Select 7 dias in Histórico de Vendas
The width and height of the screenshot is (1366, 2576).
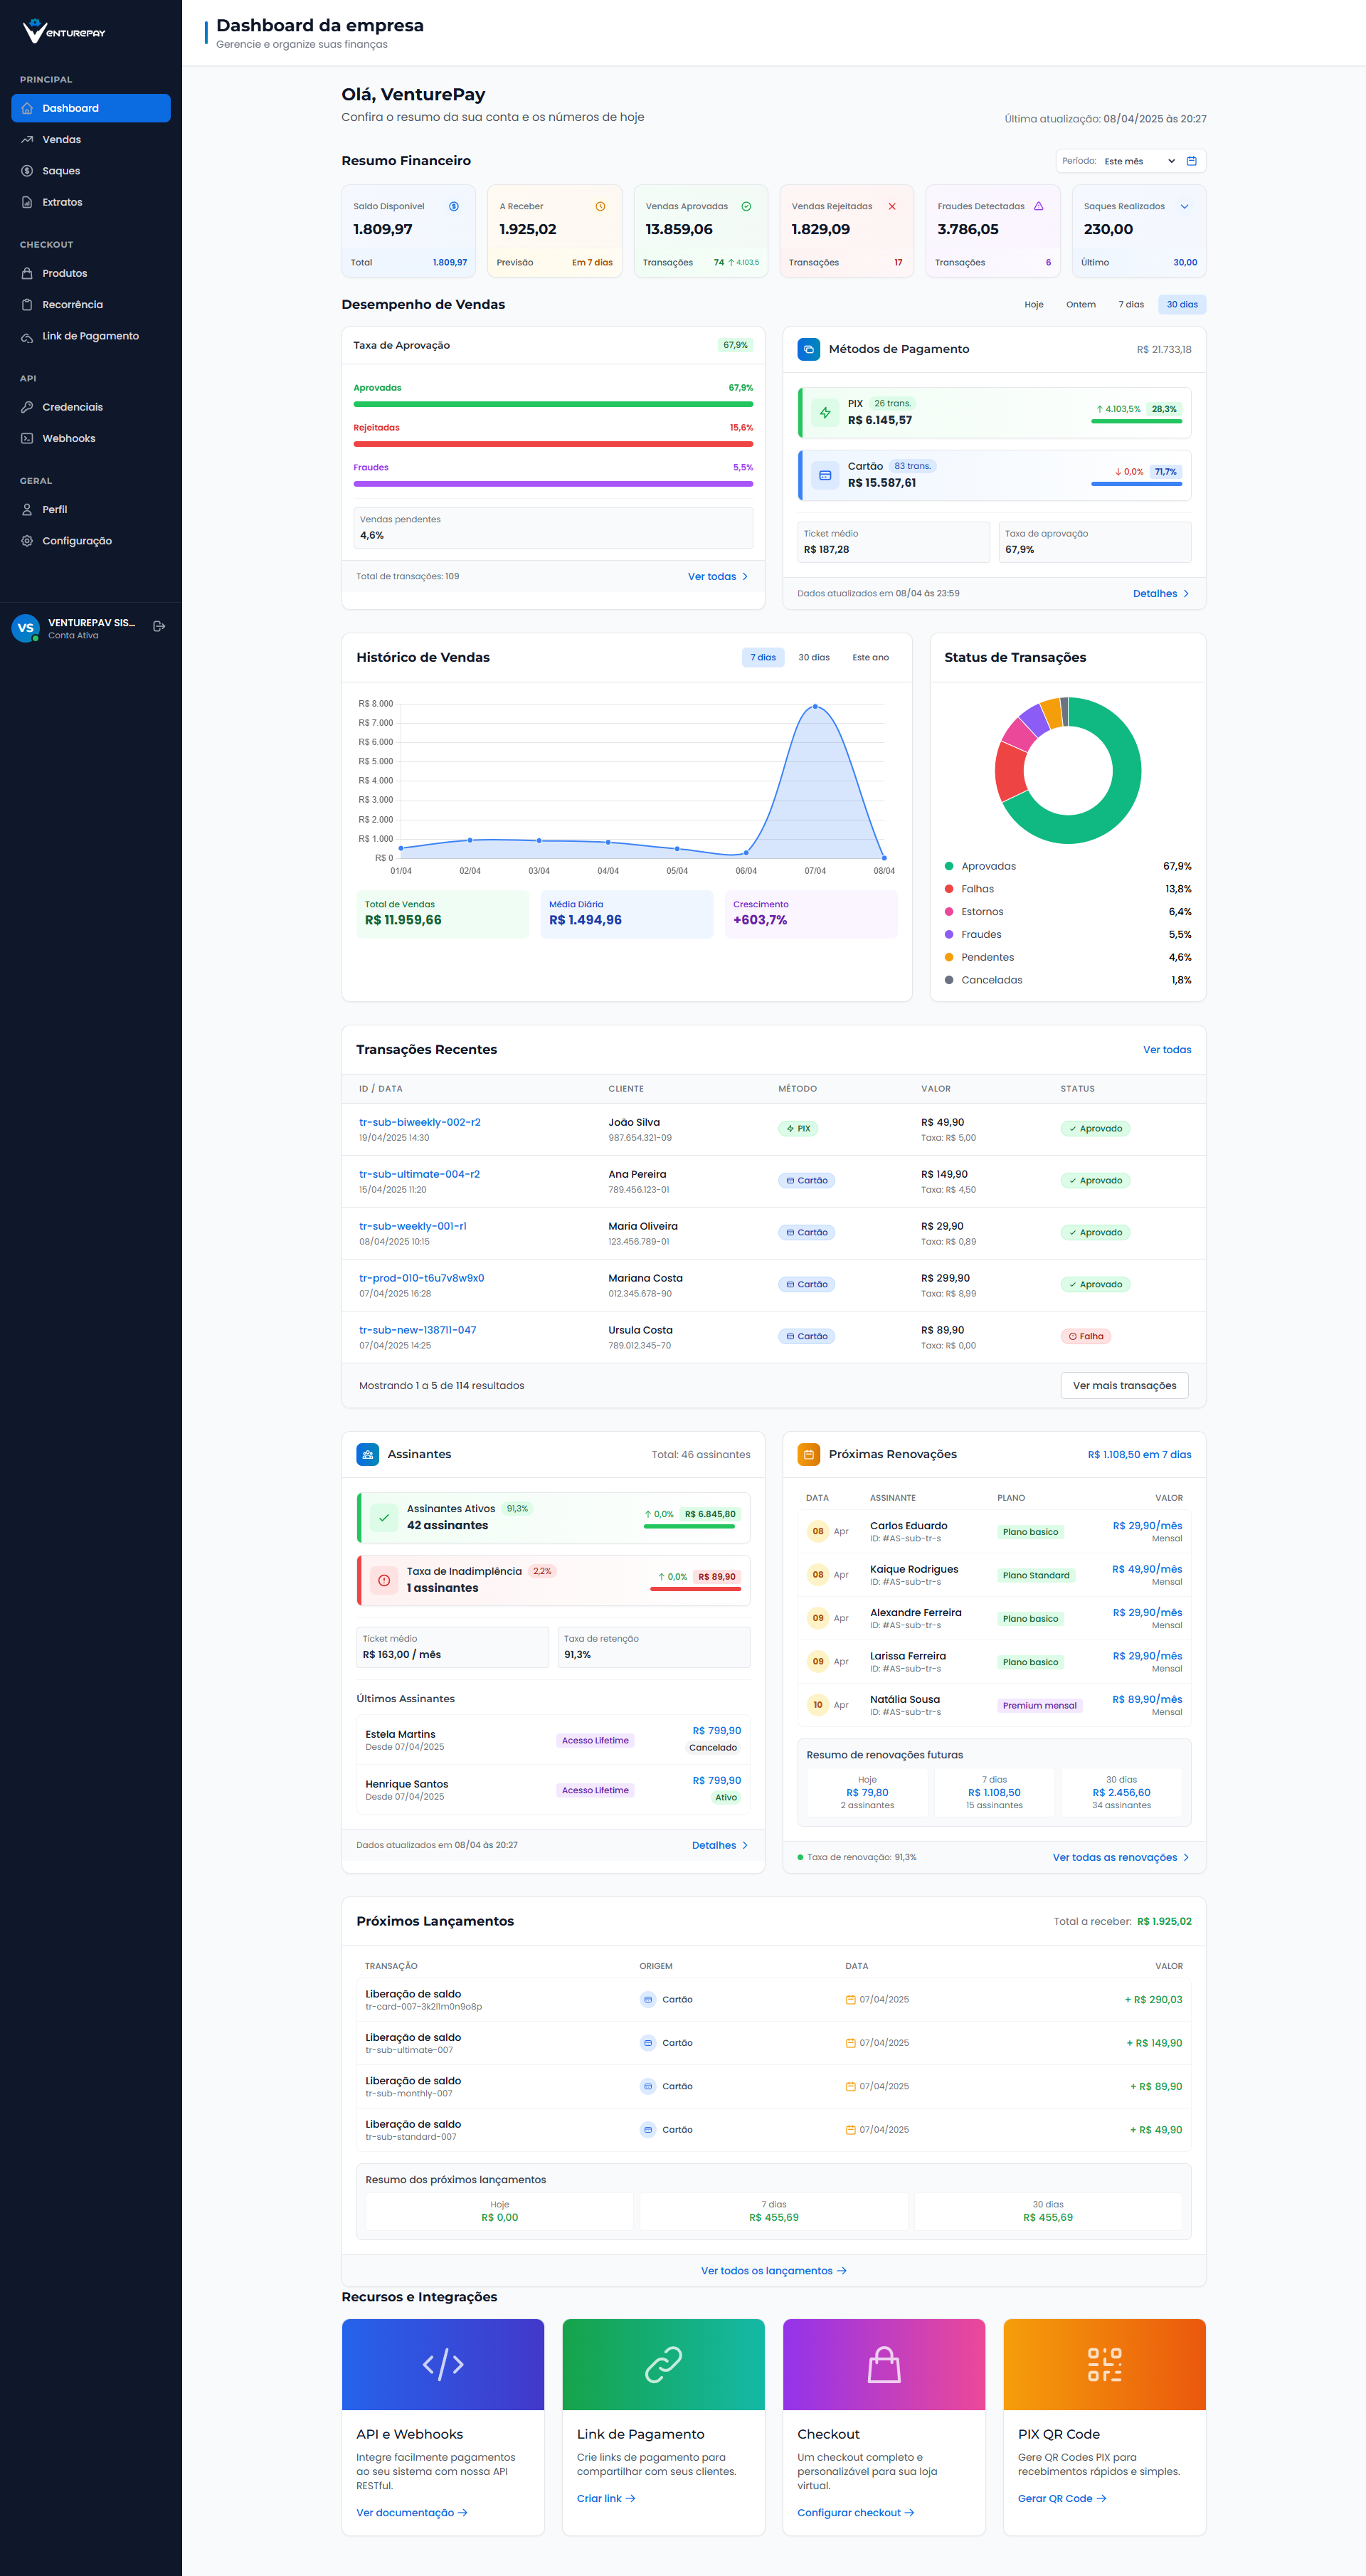pyautogui.click(x=763, y=658)
